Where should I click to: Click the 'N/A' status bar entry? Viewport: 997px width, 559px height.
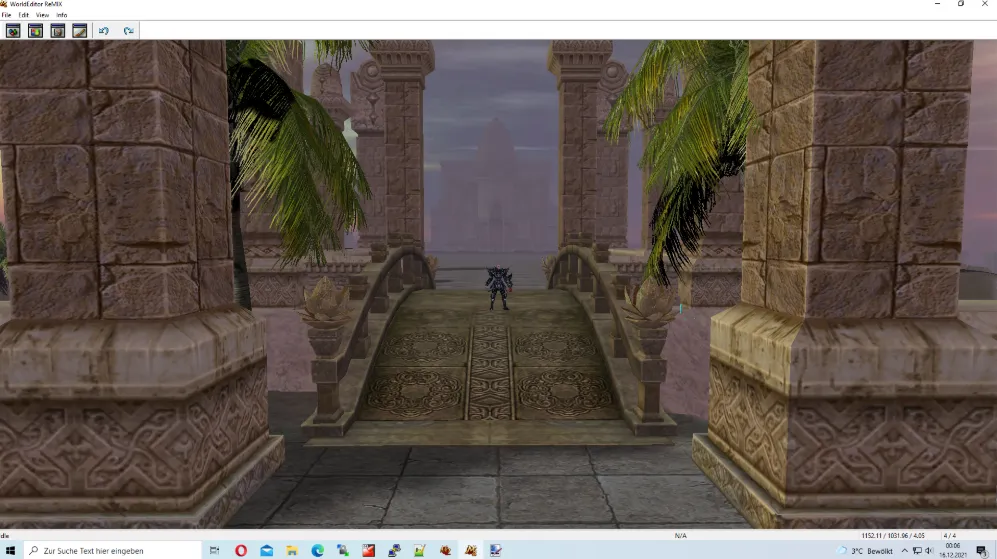pyautogui.click(x=680, y=535)
